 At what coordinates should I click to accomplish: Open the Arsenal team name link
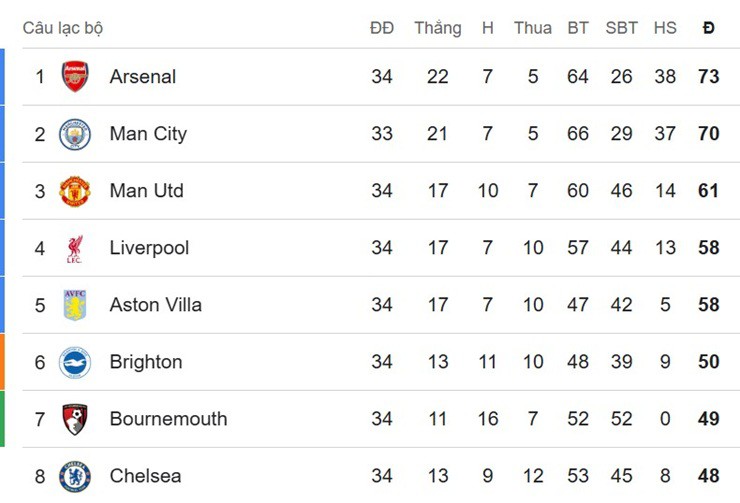click(x=143, y=77)
